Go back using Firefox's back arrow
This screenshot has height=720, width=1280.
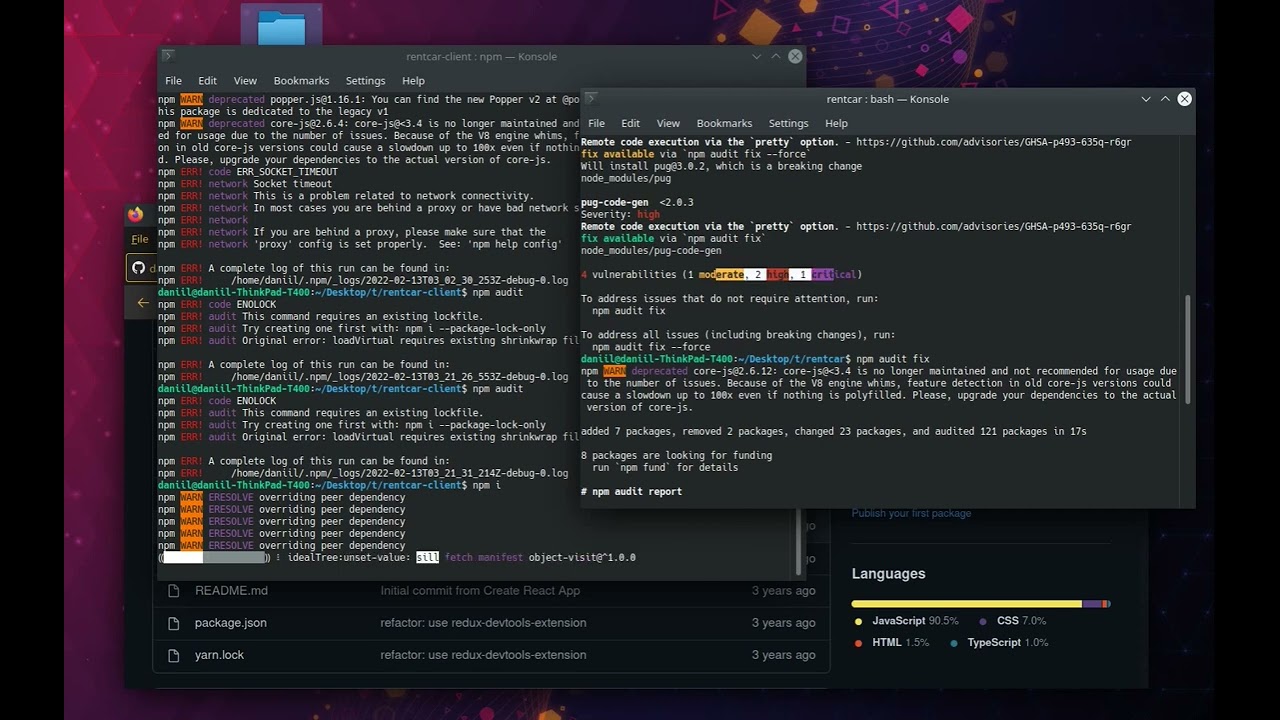tap(143, 302)
